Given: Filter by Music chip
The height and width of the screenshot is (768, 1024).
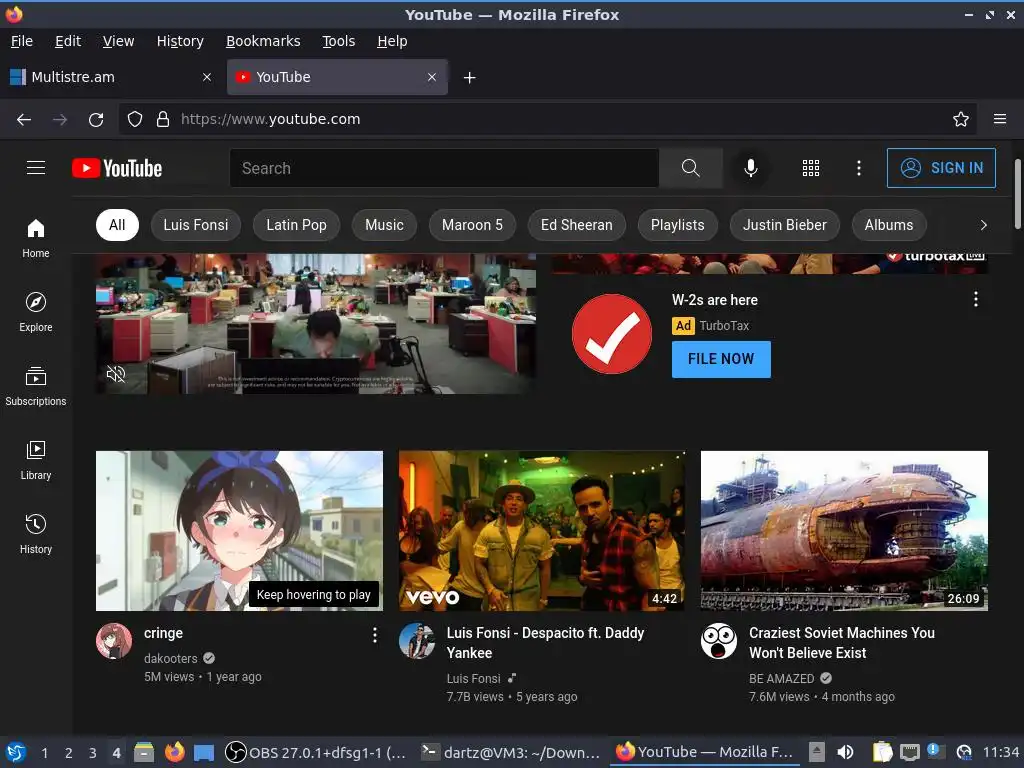Looking at the screenshot, I should 384,225.
